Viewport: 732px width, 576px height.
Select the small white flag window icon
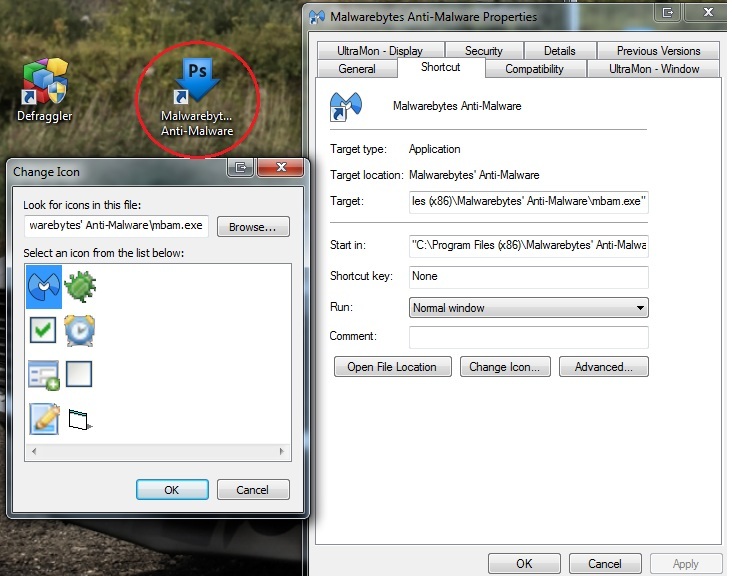pyautogui.click(x=80, y=419)
